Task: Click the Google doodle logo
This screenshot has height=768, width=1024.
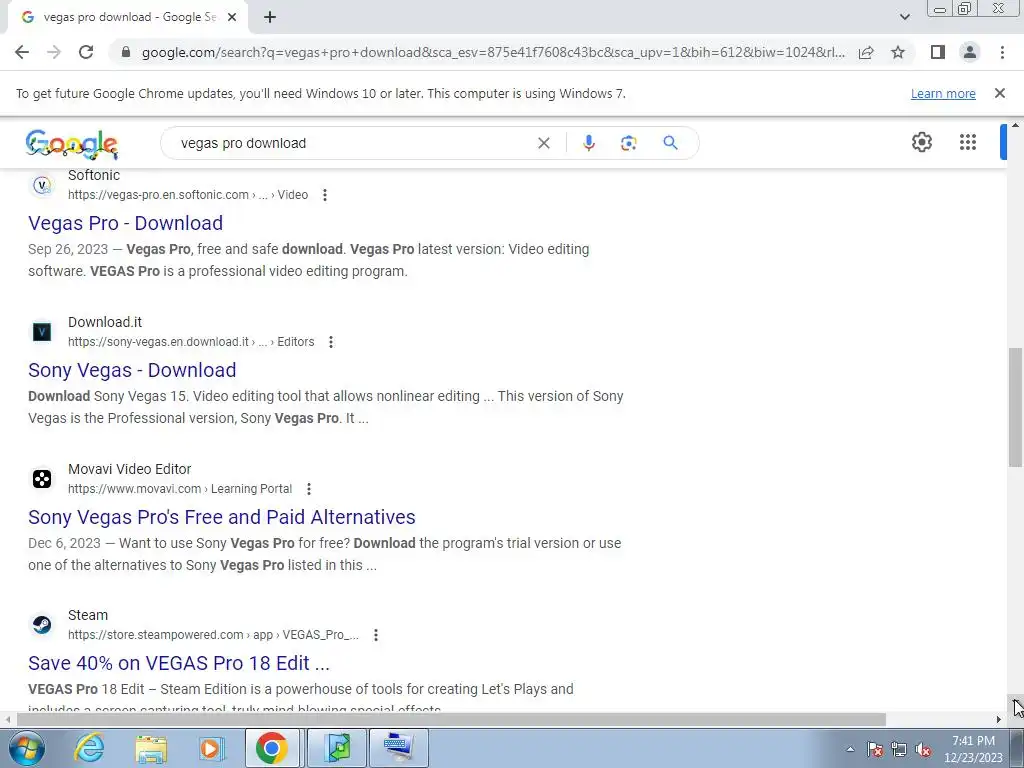Action: click(x=72, y=144)
